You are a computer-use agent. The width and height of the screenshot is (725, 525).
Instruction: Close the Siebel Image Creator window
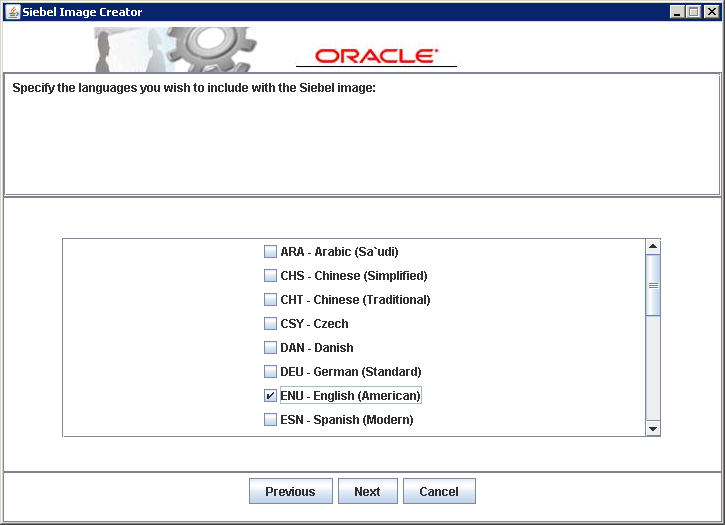[x=711, y=12]
